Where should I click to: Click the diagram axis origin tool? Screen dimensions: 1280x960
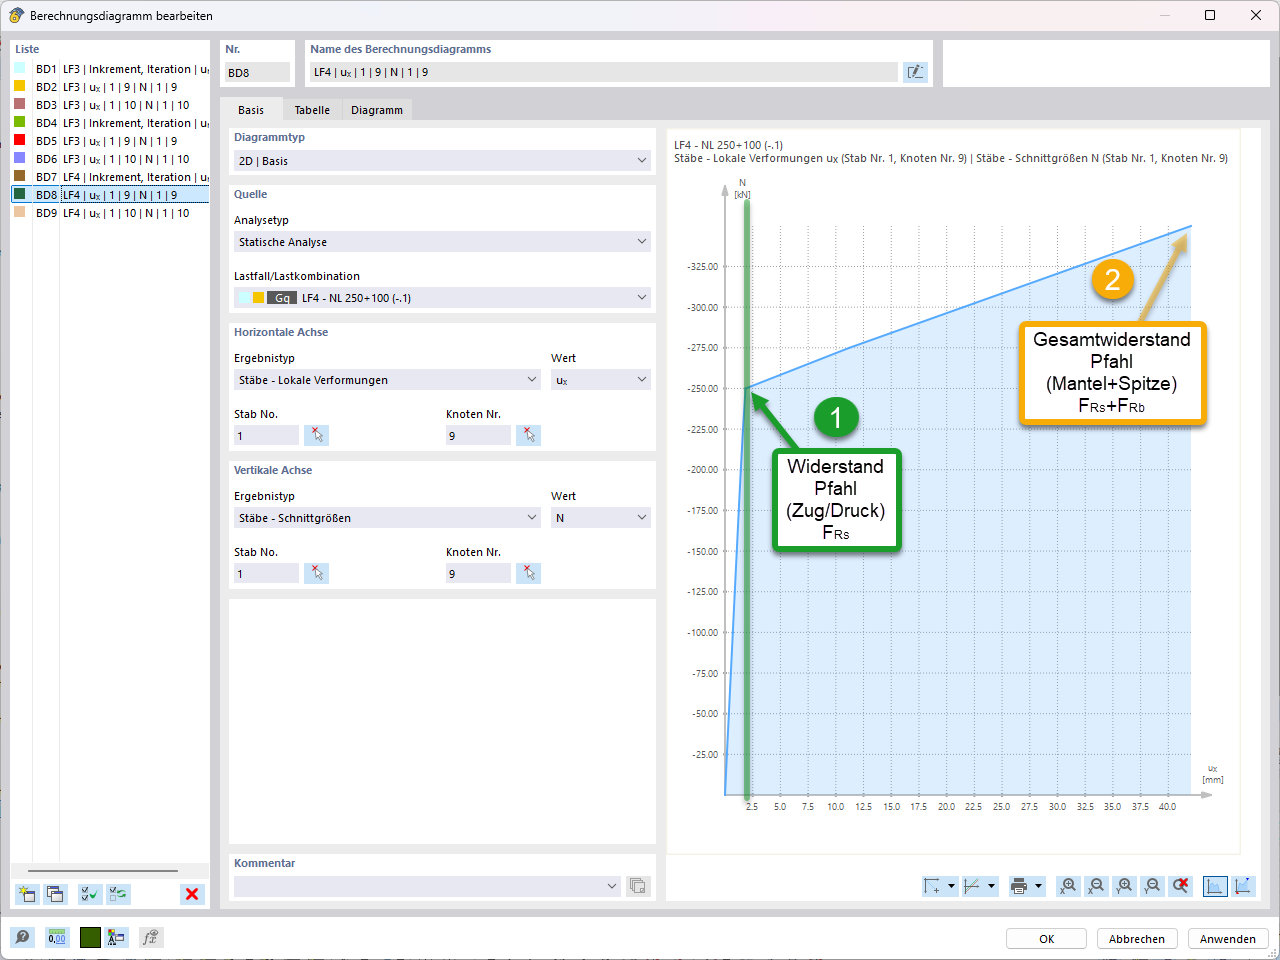tap(932, 886)
